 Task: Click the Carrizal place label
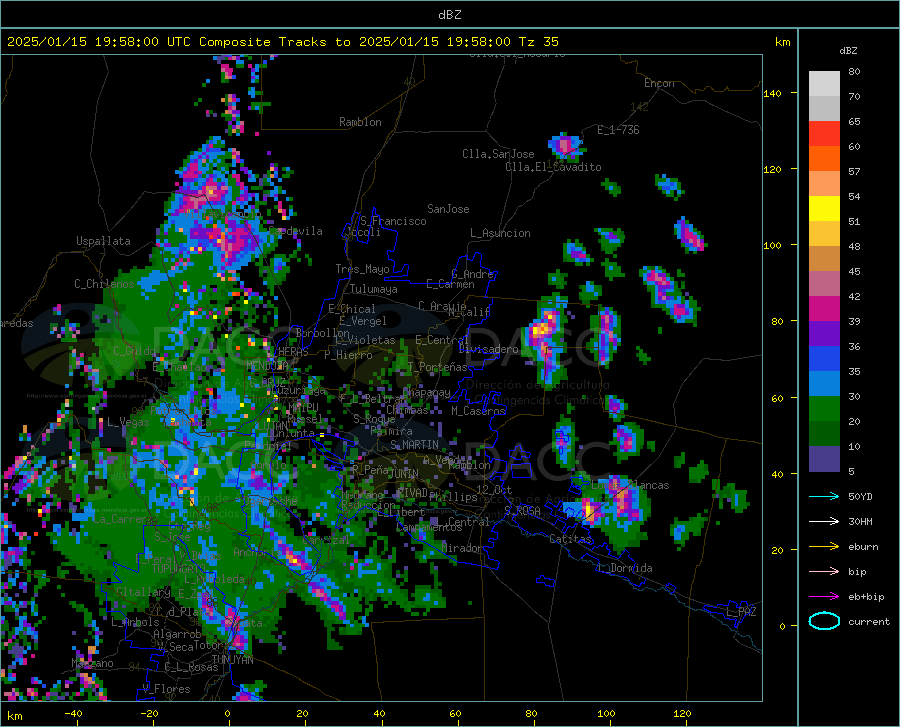(x=325, y=540)
